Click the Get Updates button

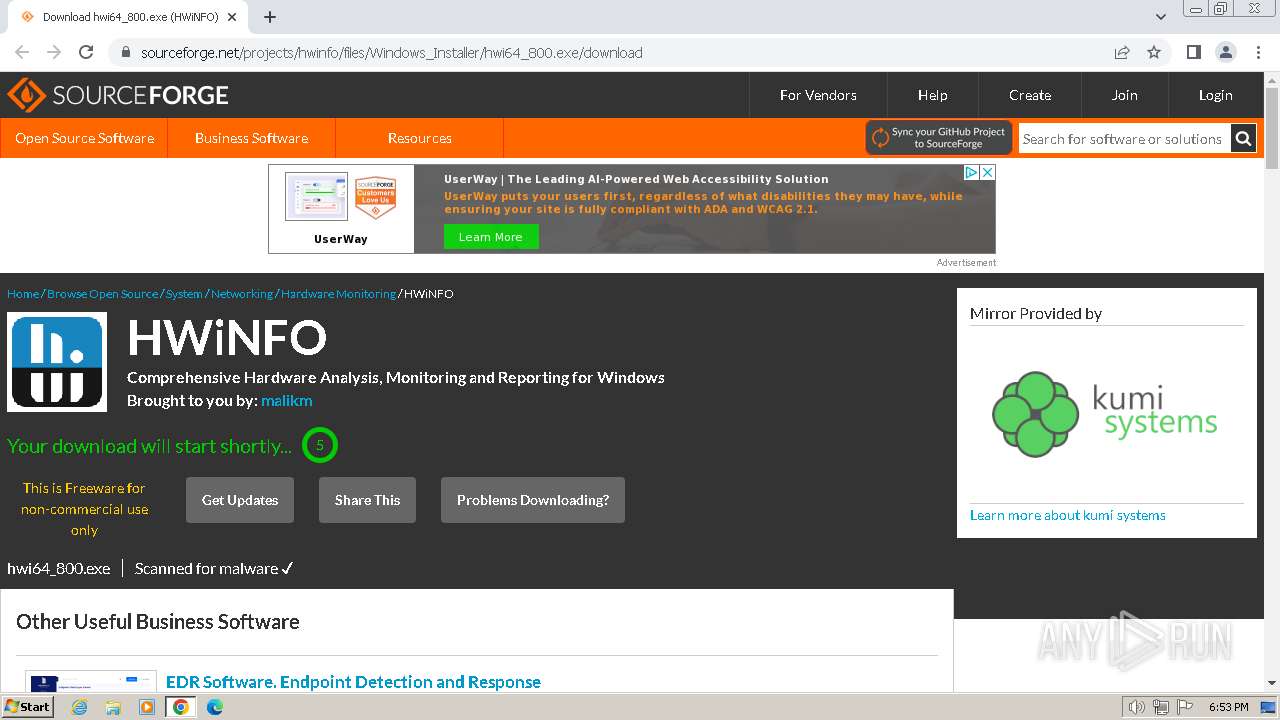[x=240, y=500]
